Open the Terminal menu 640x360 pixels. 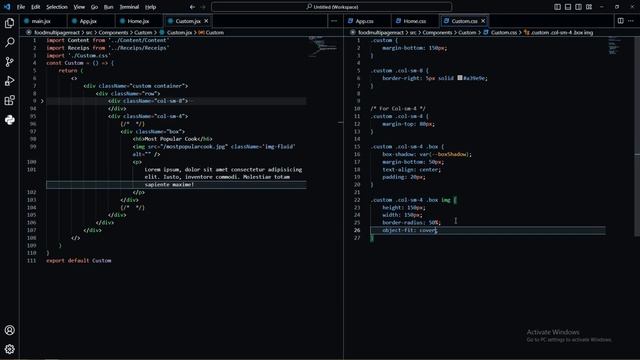(129, 7)
